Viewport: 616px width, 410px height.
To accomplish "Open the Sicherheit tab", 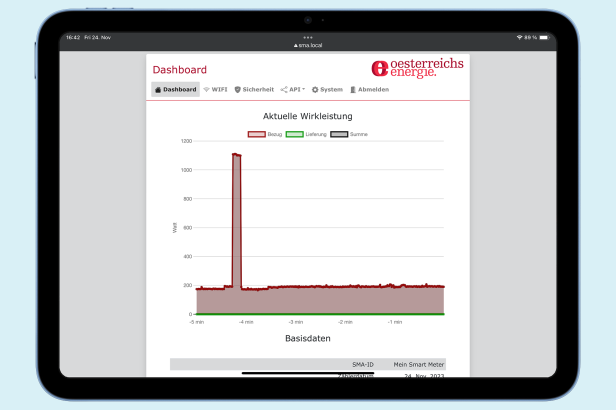I will (254, 90).
